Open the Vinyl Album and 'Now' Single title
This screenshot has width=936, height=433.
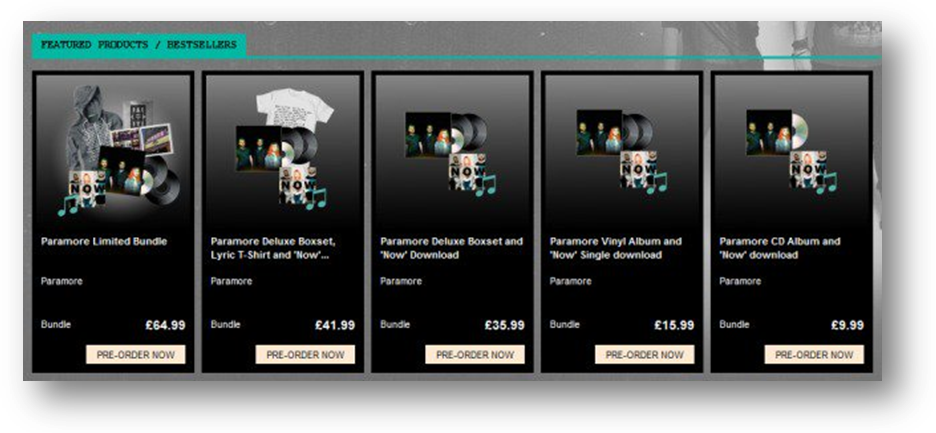click(x=615, y=248)
